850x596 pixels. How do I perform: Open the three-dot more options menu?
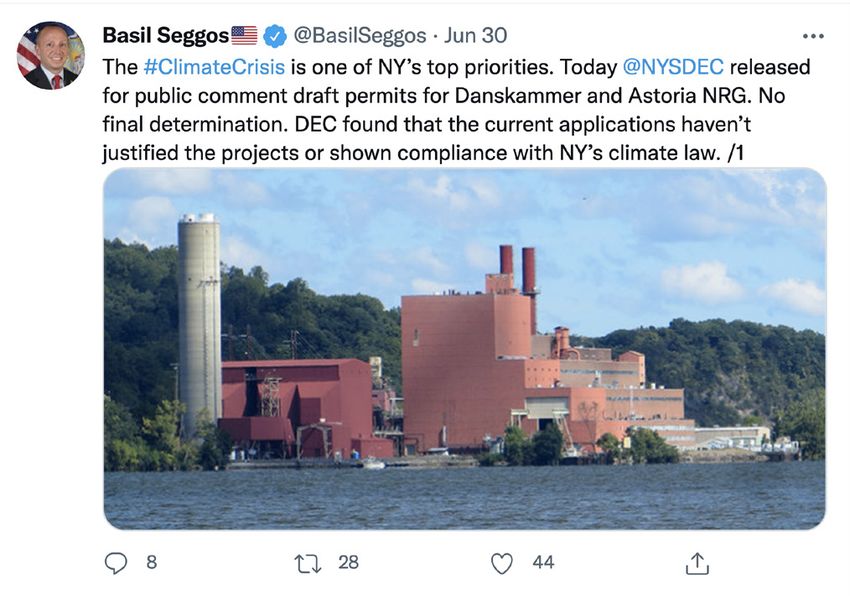coord(813,36)
